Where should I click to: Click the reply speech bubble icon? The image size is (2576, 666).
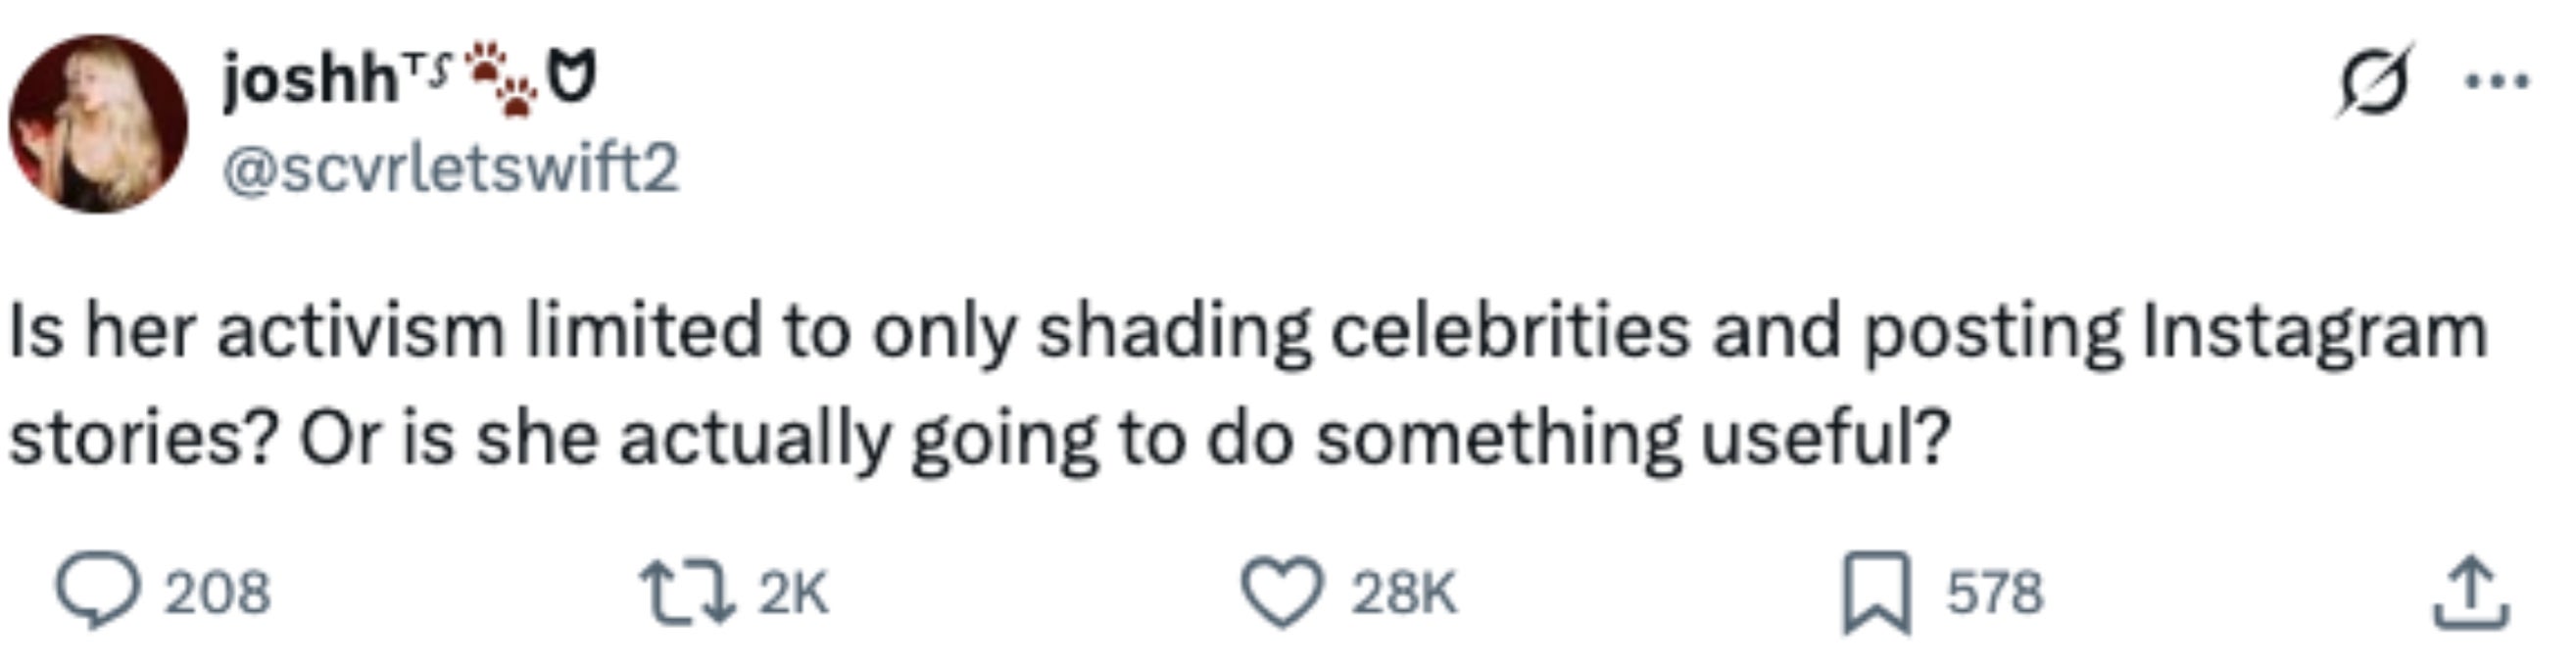click(96, 590)
